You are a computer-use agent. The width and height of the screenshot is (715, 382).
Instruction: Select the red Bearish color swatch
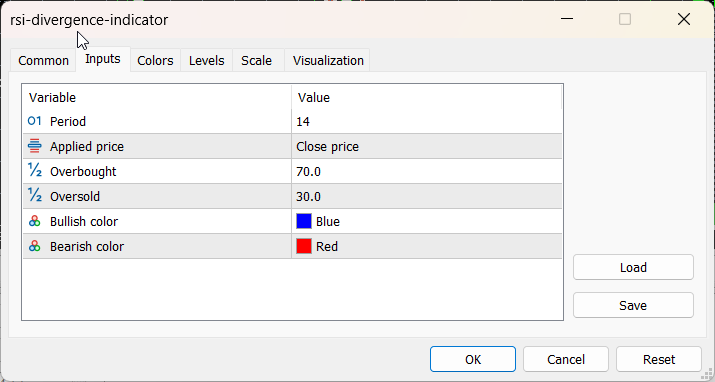tap(304, 247)
